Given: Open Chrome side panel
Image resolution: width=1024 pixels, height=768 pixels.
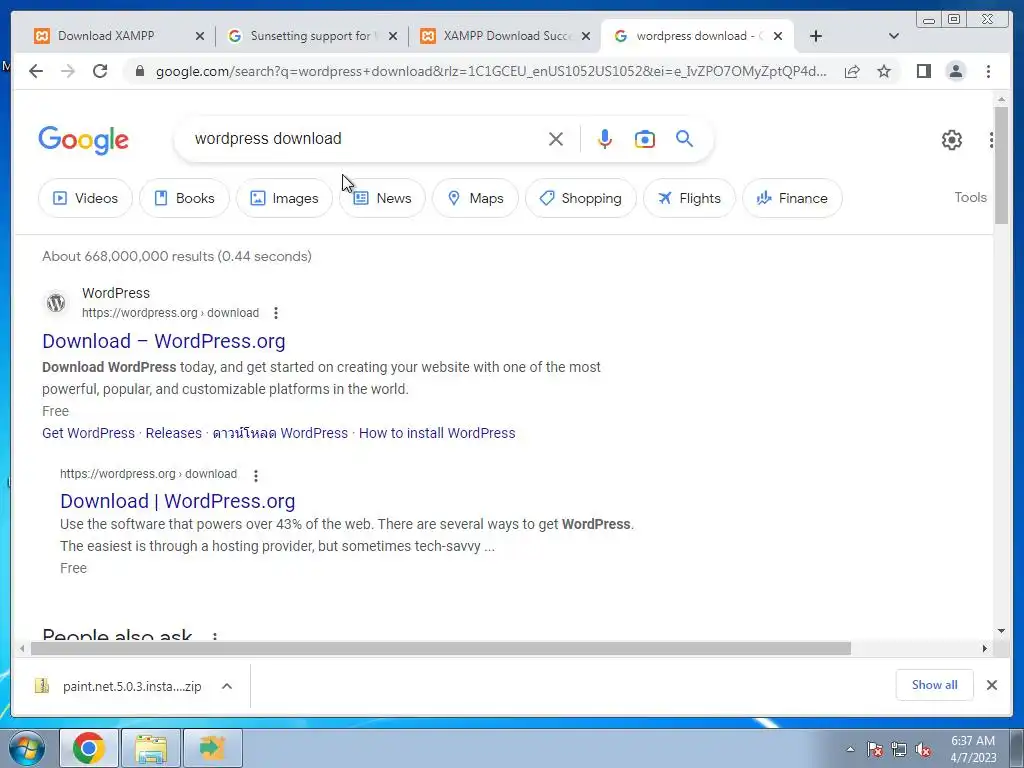Looking at the screenshot, I should pyautogui.click(x=923, y=71).
